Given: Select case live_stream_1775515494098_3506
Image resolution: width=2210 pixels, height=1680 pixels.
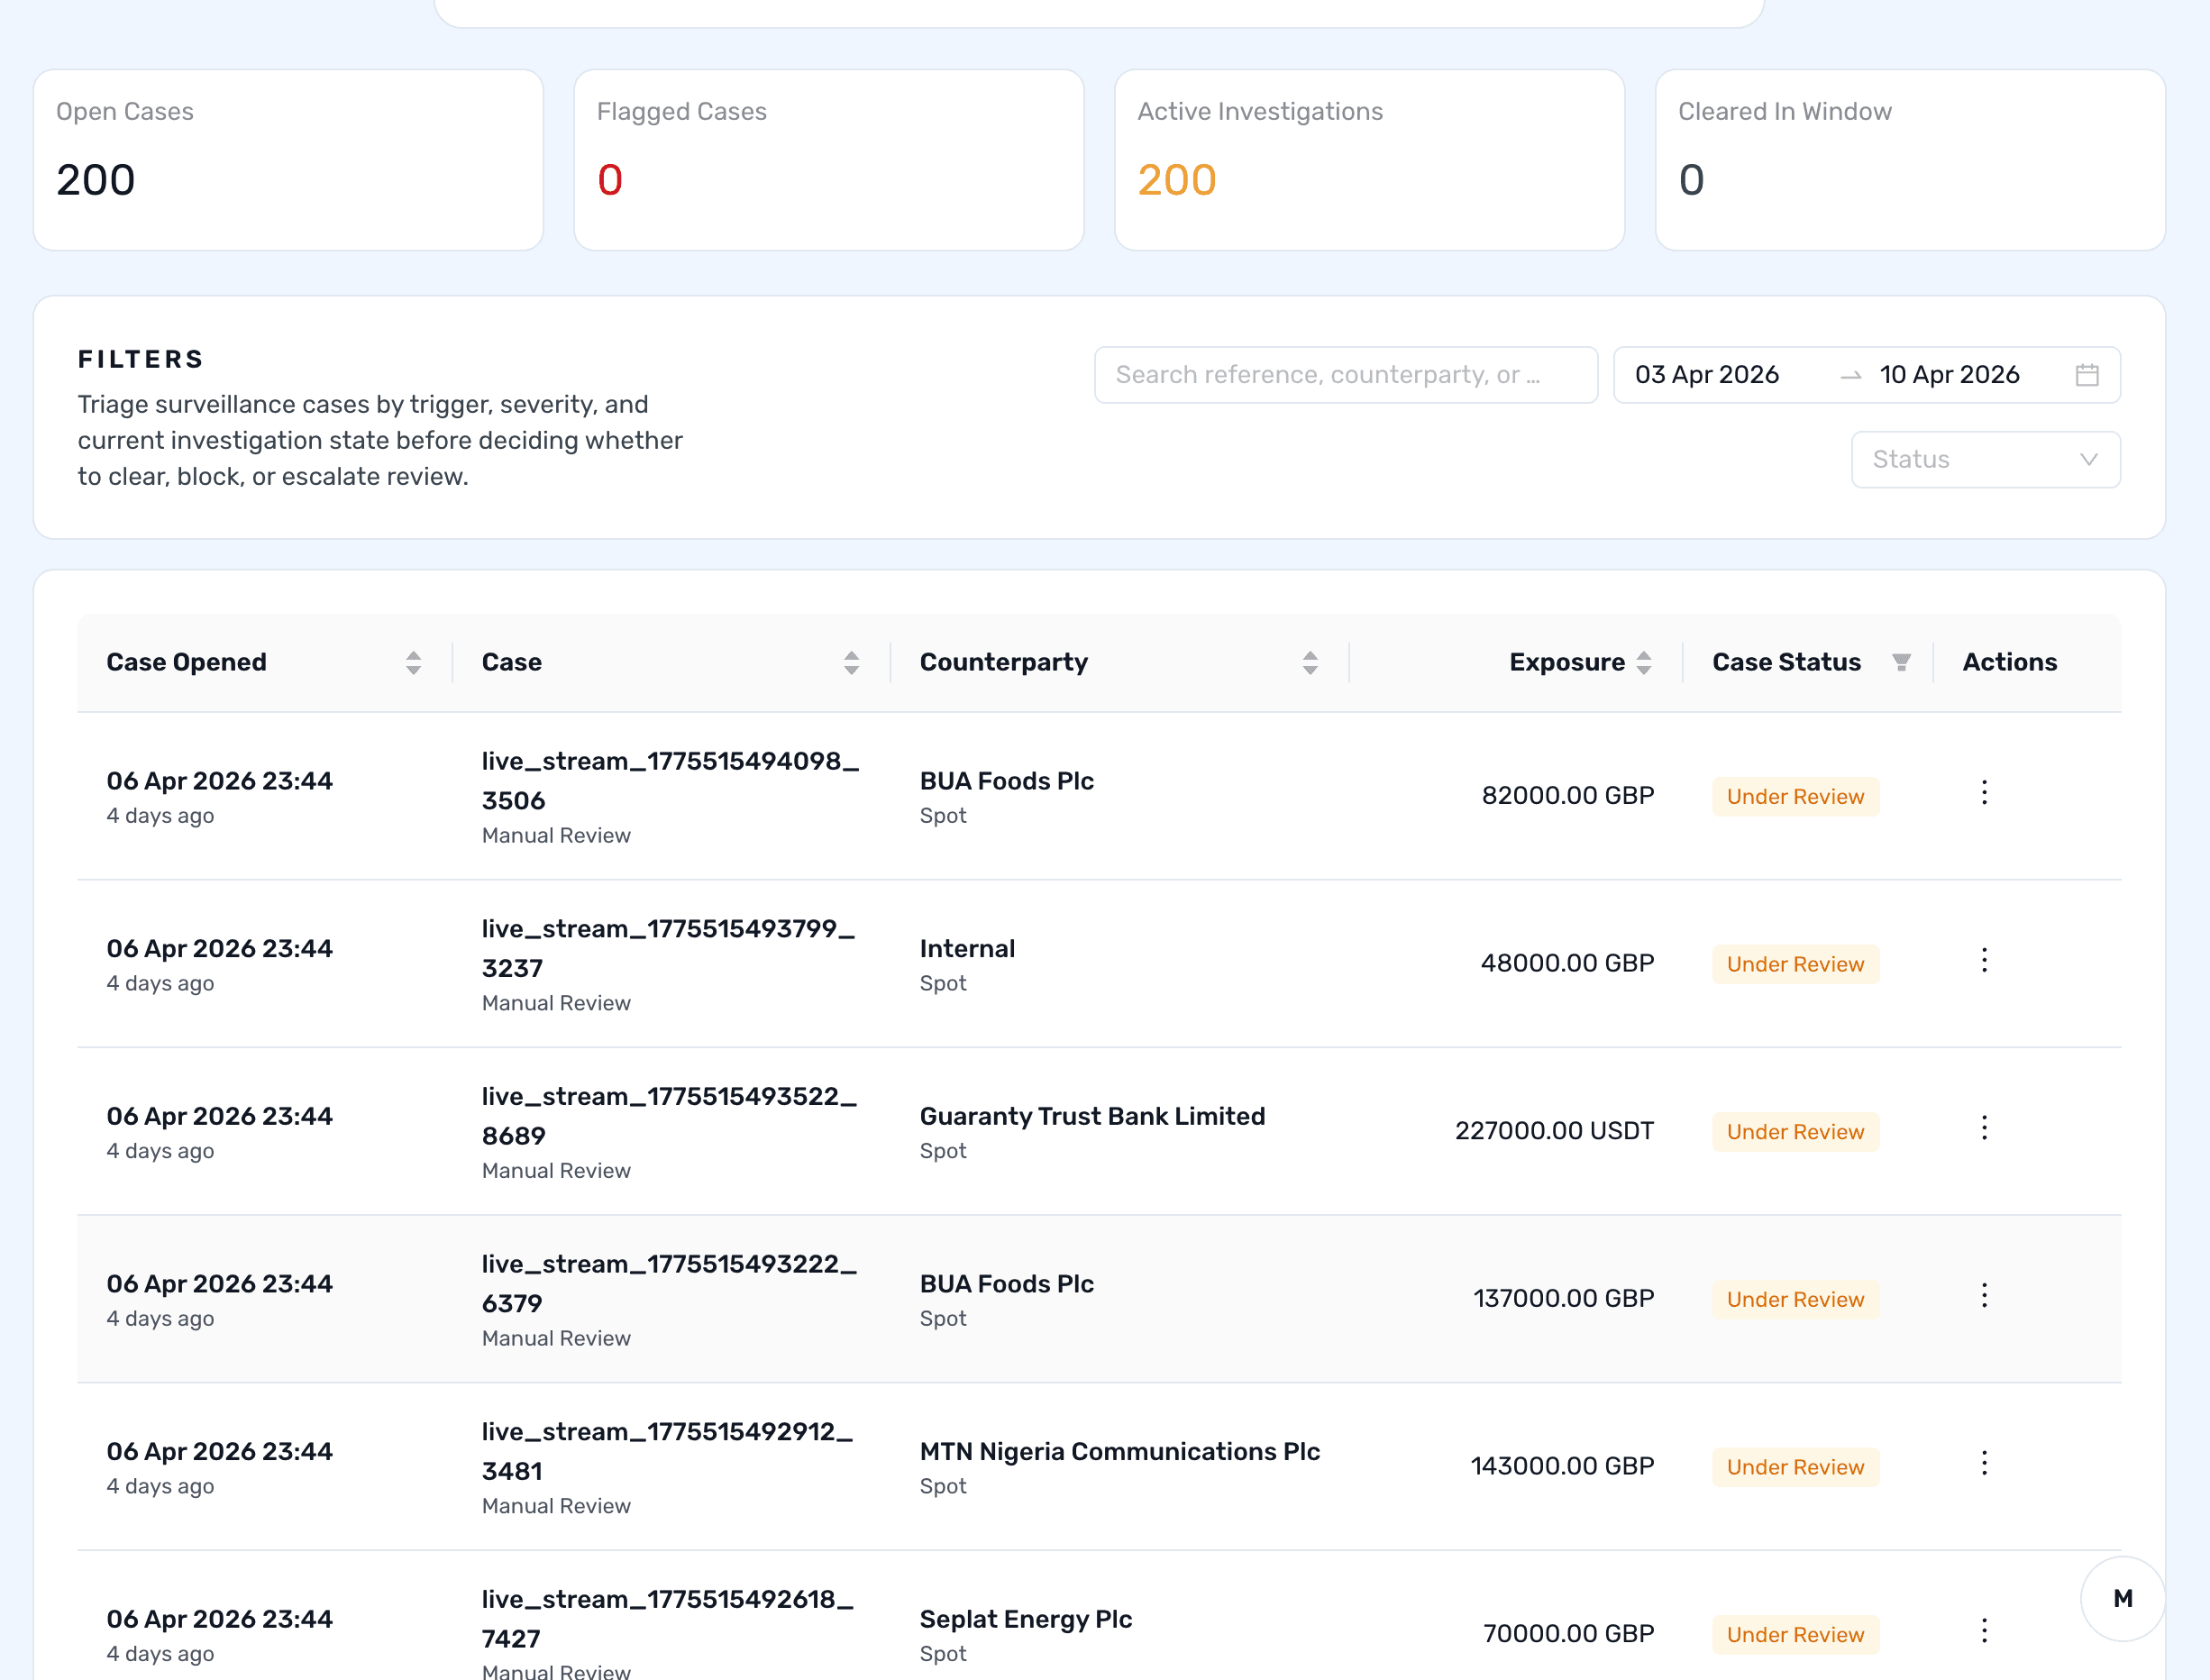Looking at the screenshot, I should [670, 781].
